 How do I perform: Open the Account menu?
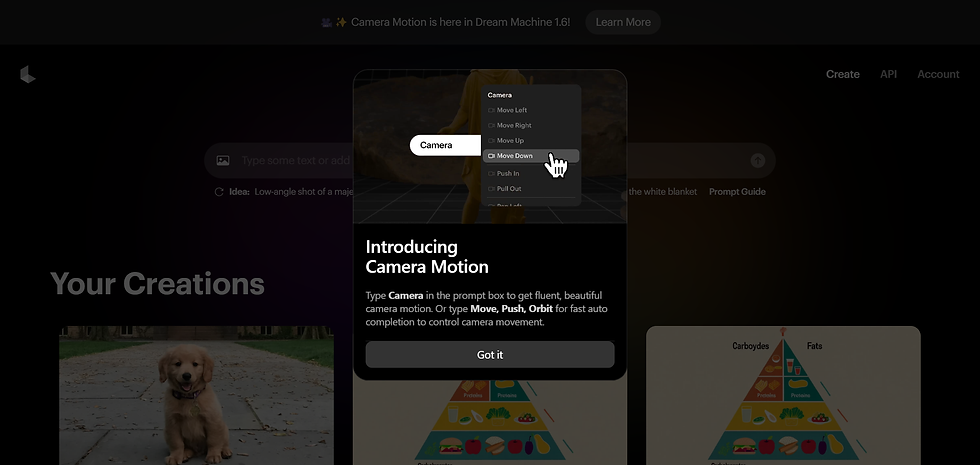tap(938, 74)
